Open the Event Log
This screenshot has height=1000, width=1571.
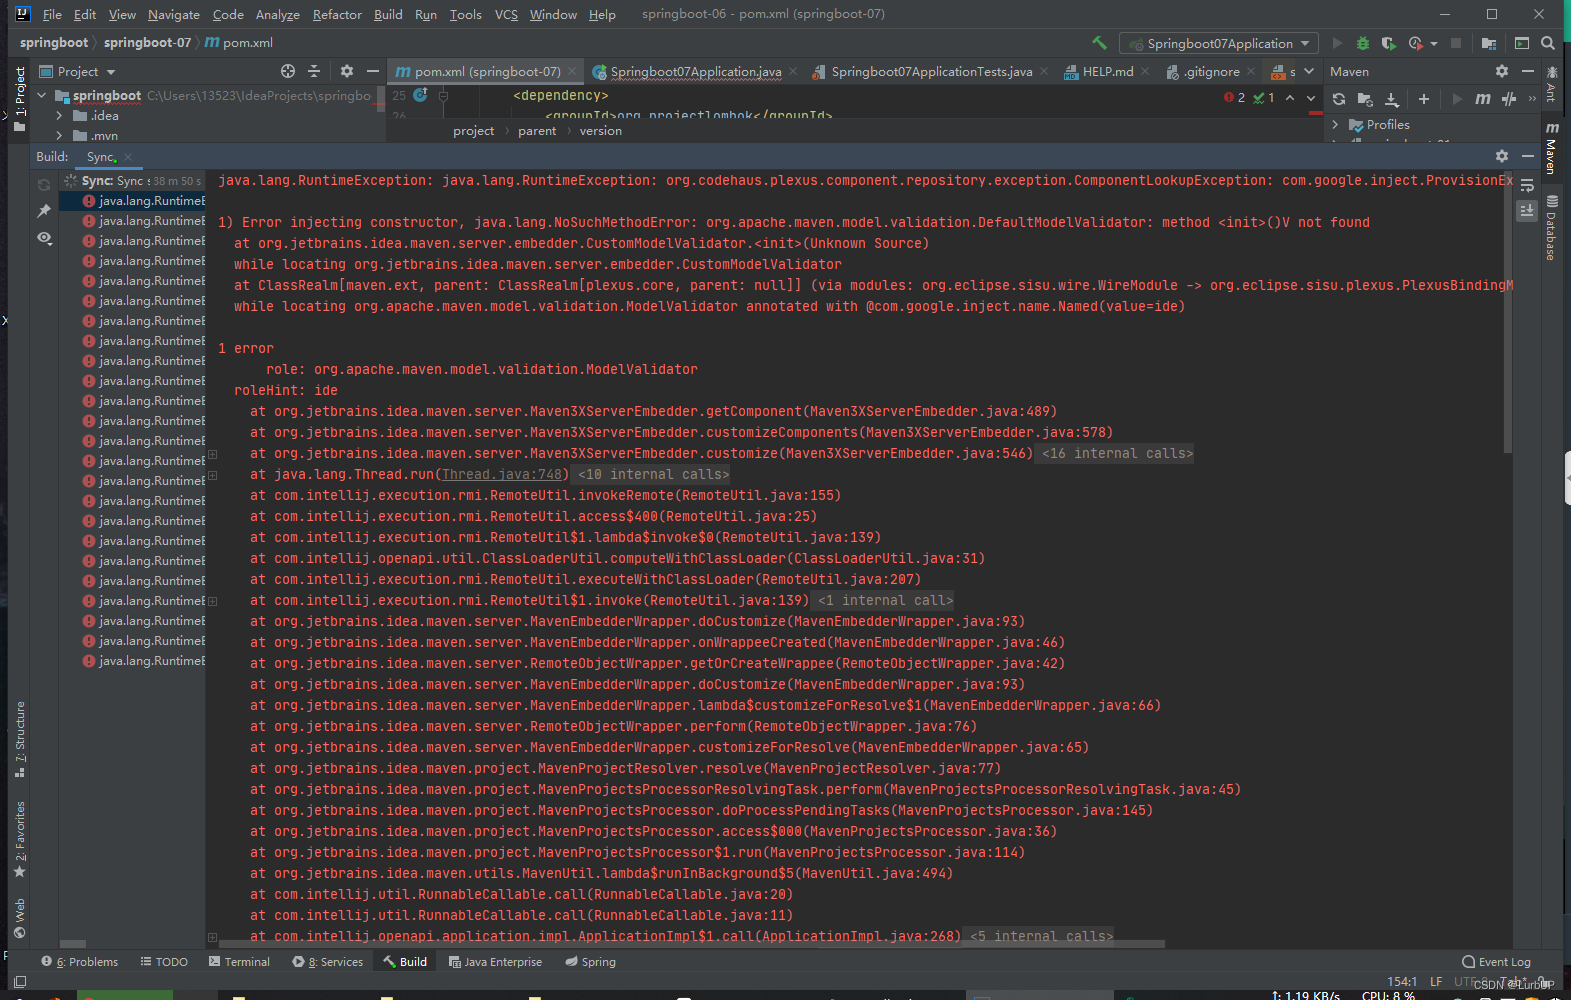coord(1496,962)
